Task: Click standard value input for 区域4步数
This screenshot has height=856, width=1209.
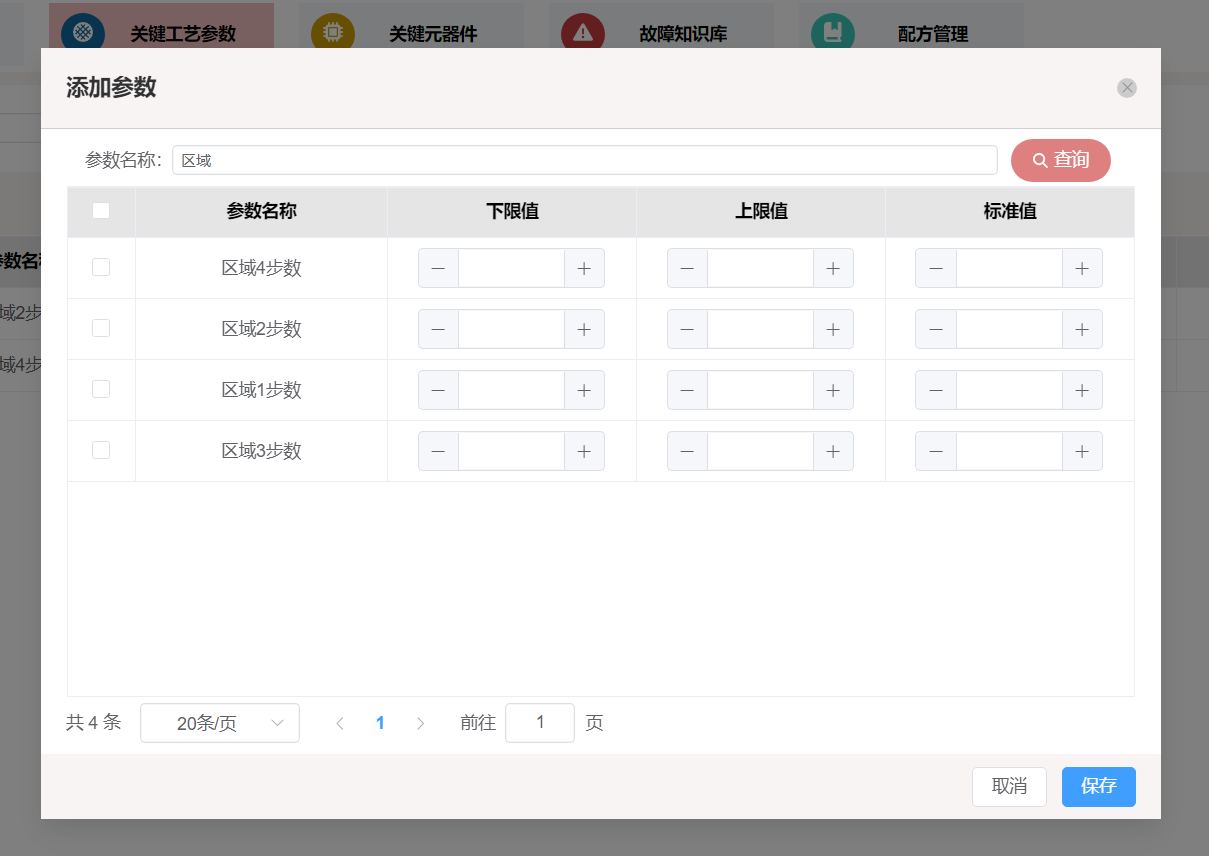Action: pos(1009,268)
